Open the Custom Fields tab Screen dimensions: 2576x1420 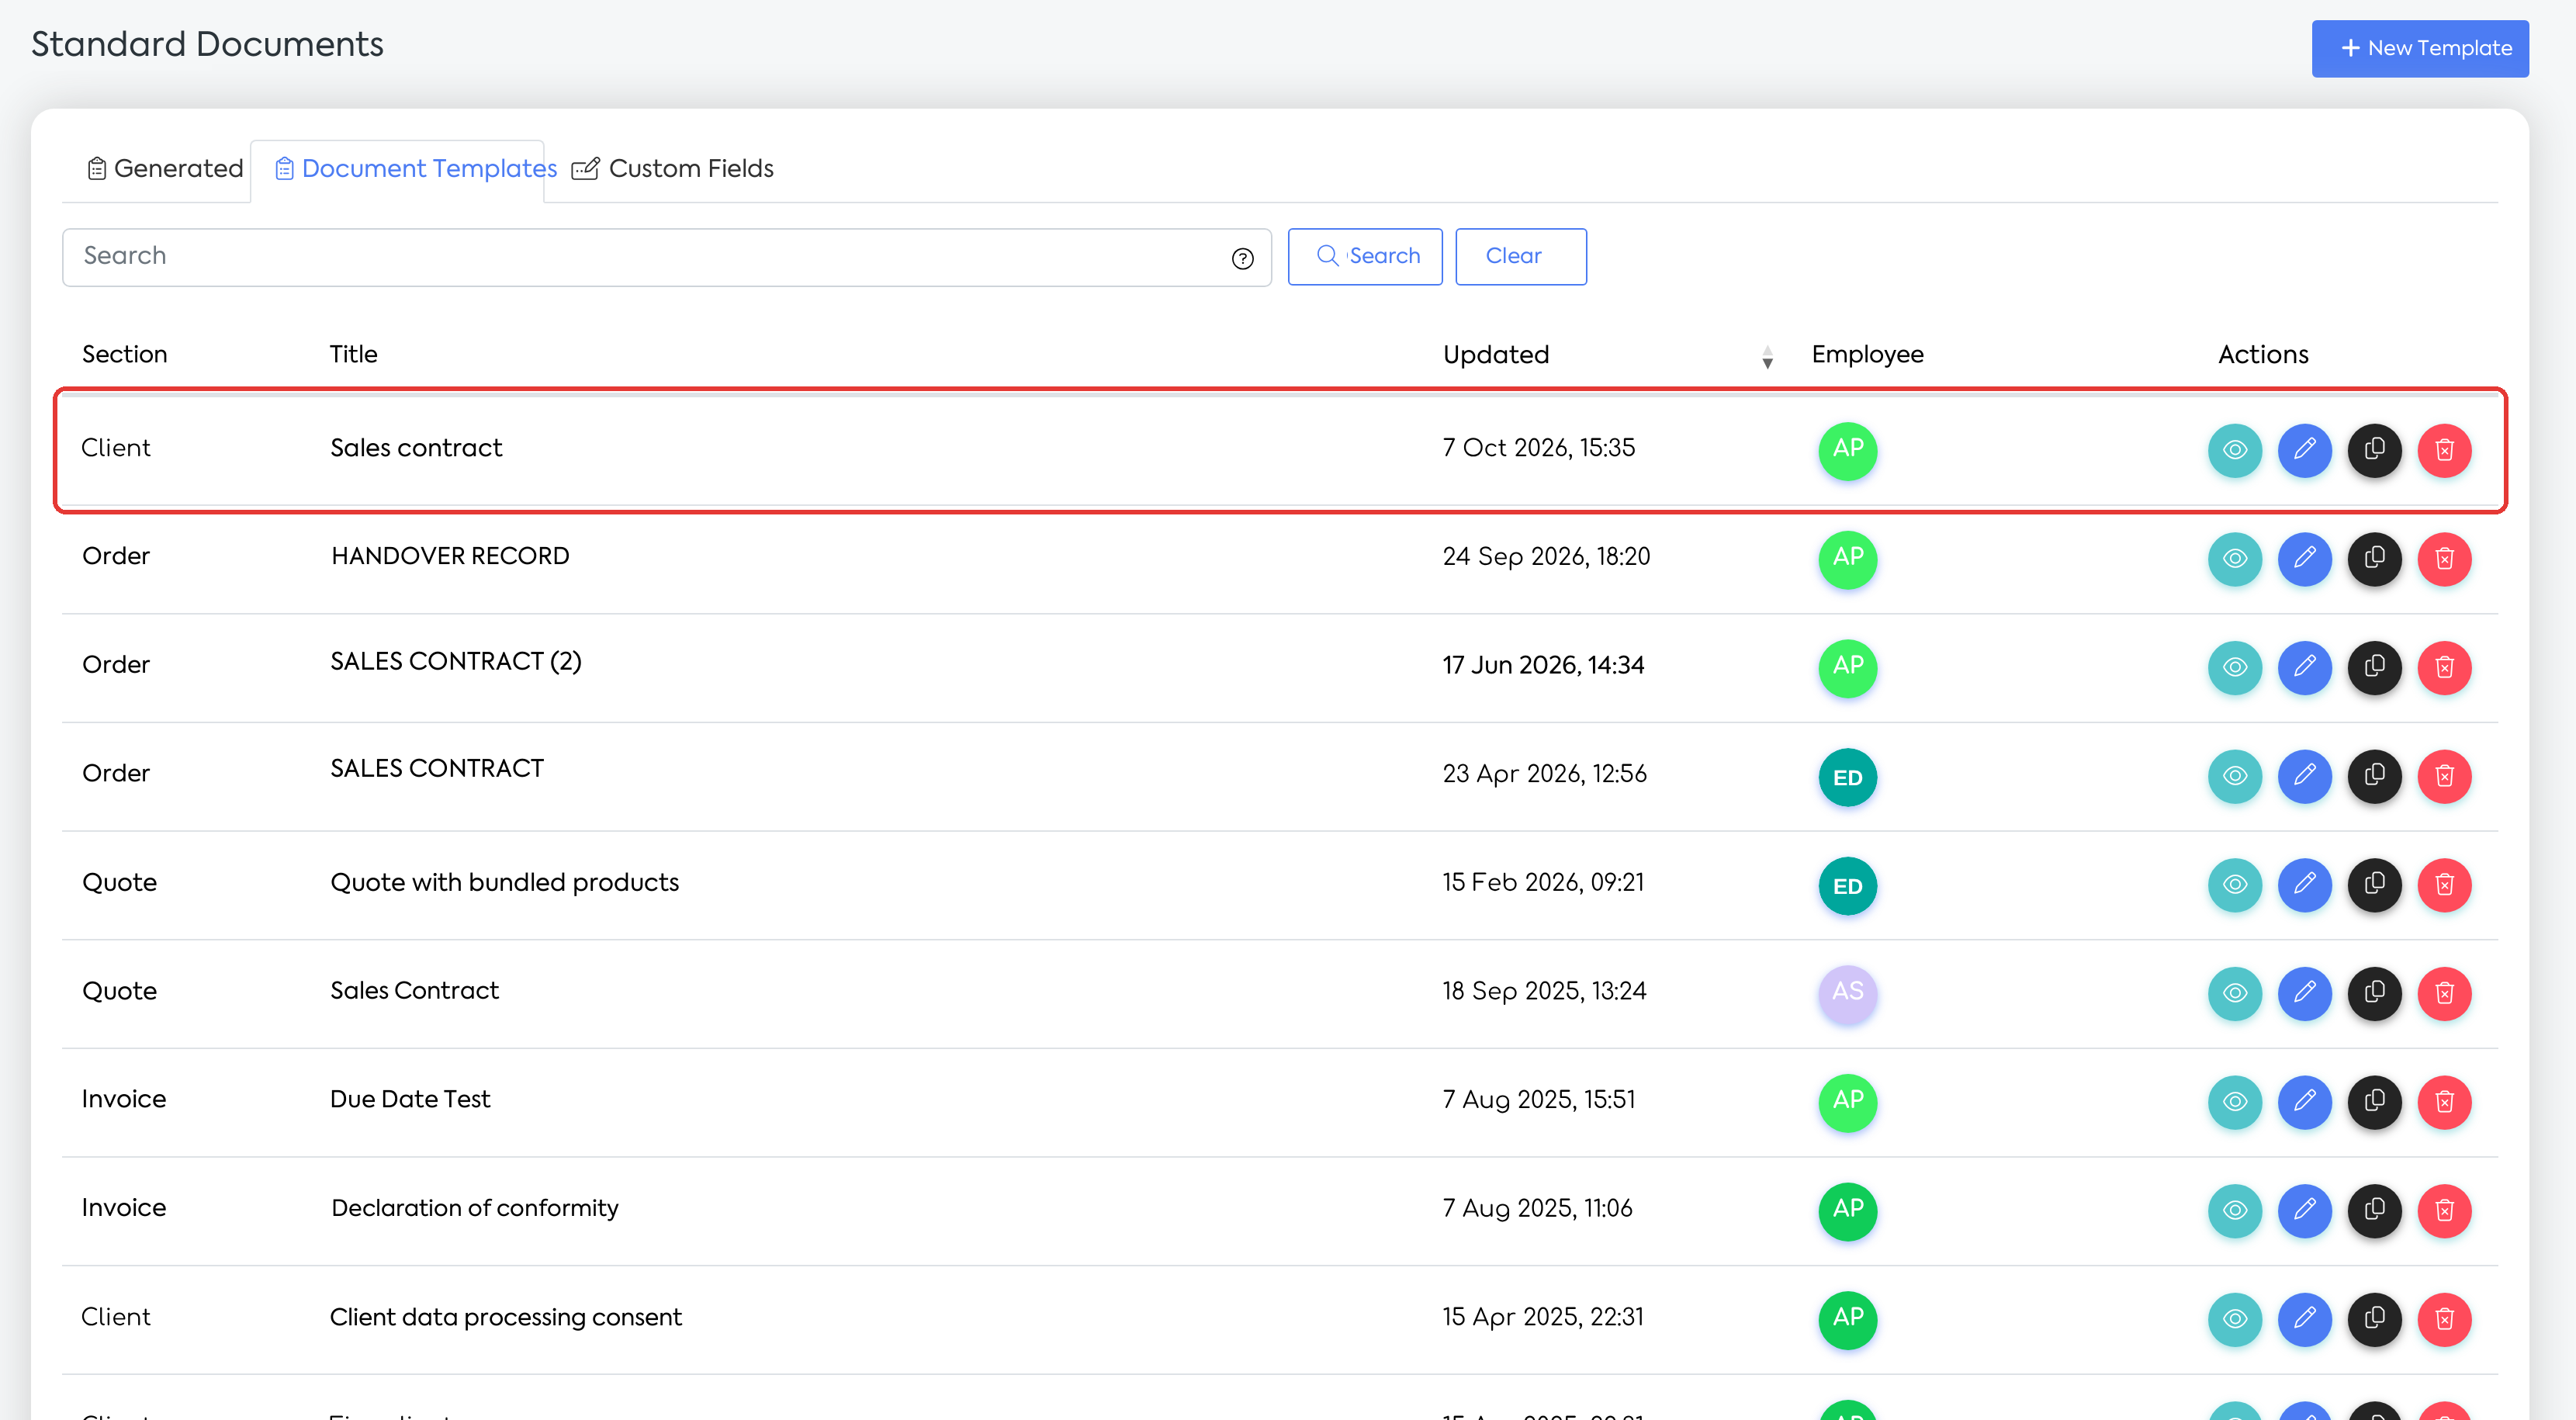[672, 169]
